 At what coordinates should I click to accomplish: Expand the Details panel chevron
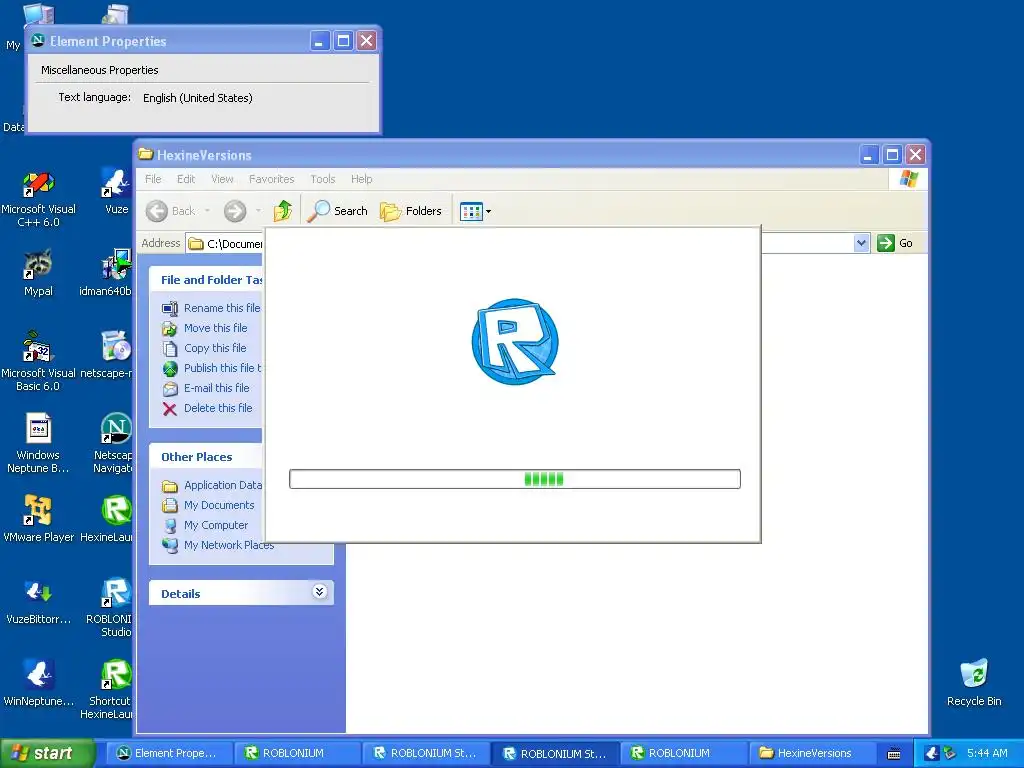tap(319, 592)
